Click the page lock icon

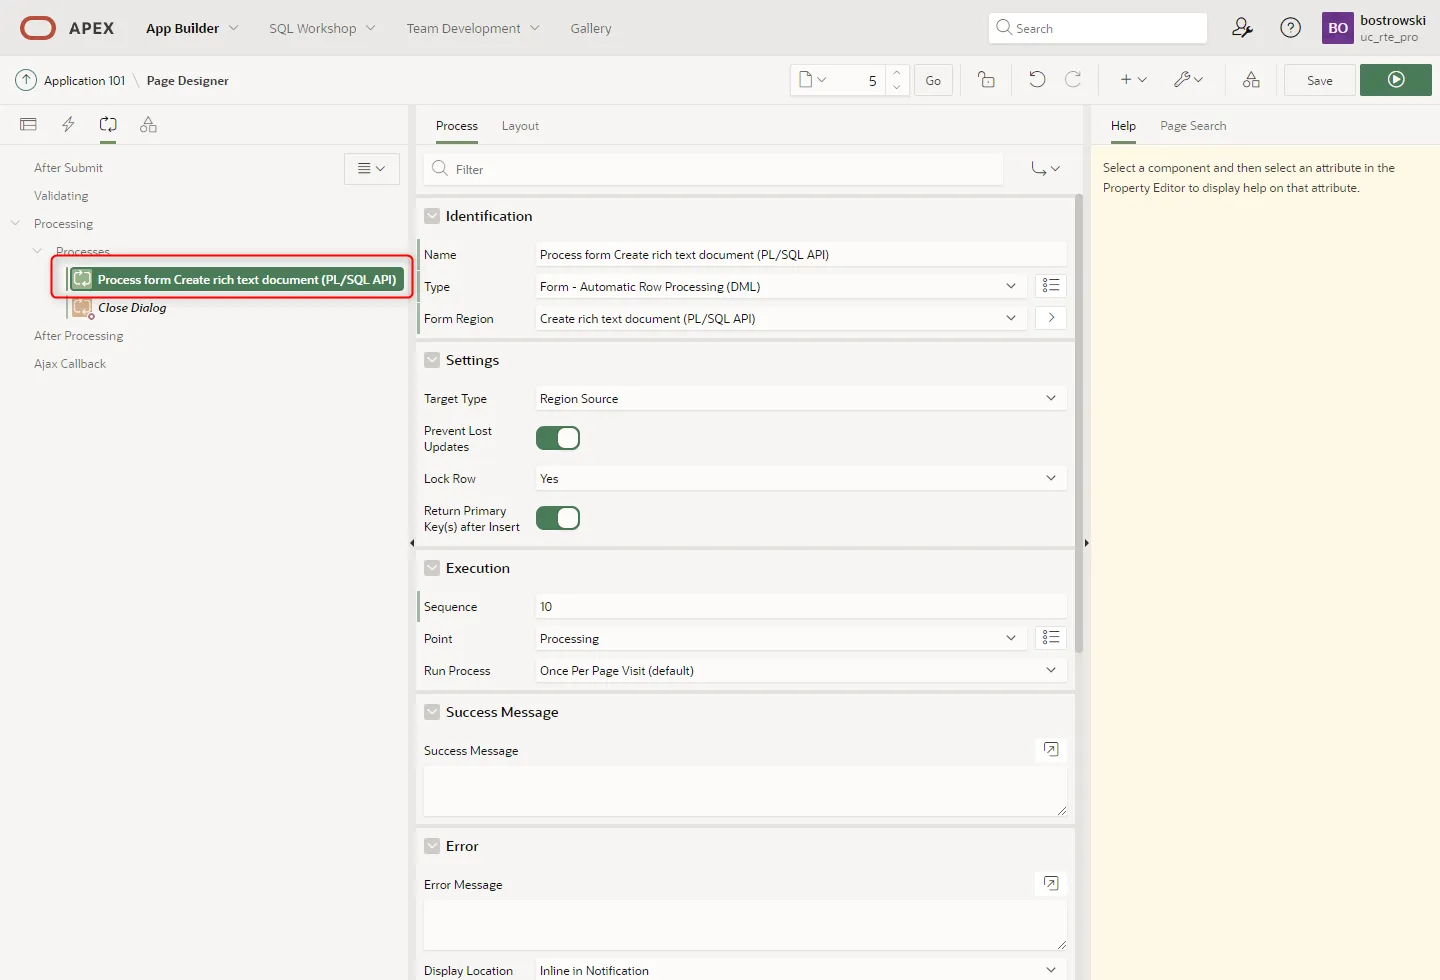[x=986, y=80]
